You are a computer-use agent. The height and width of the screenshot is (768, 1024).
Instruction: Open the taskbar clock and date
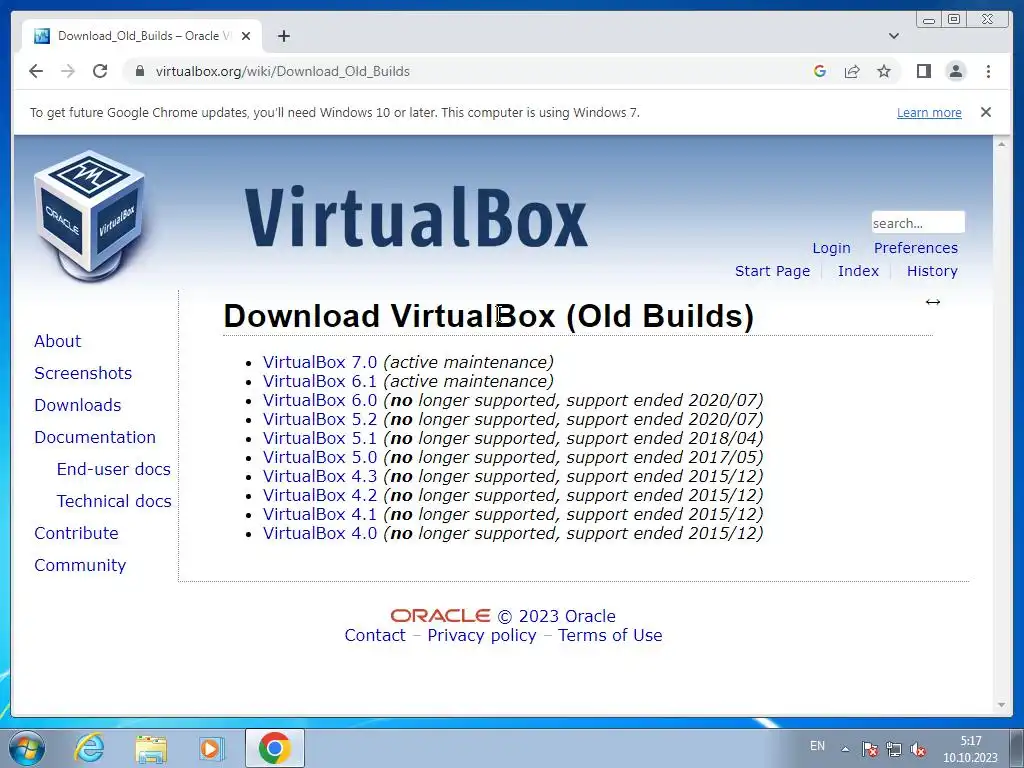(970, 749)
